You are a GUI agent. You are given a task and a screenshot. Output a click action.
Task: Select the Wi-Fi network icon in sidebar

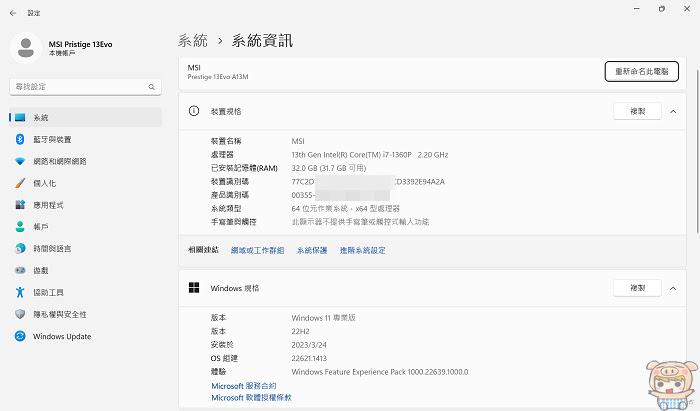point(20,161)
